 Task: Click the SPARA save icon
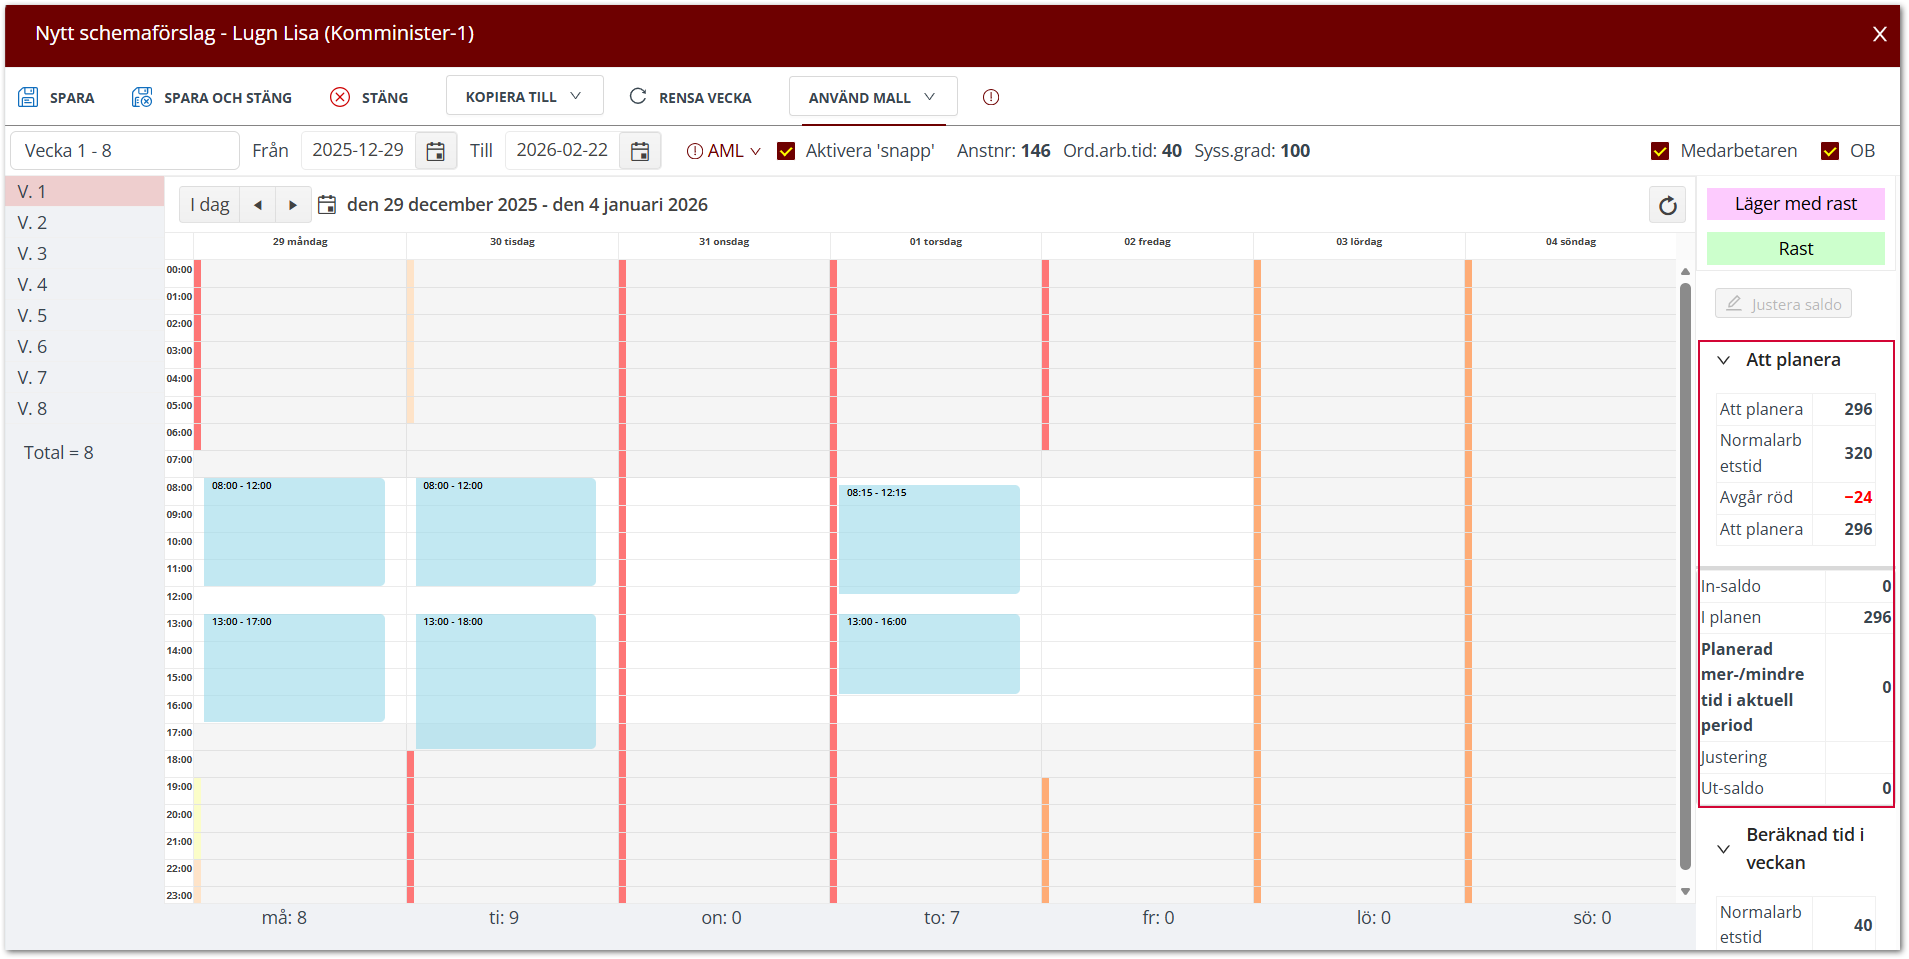(28, 97)
